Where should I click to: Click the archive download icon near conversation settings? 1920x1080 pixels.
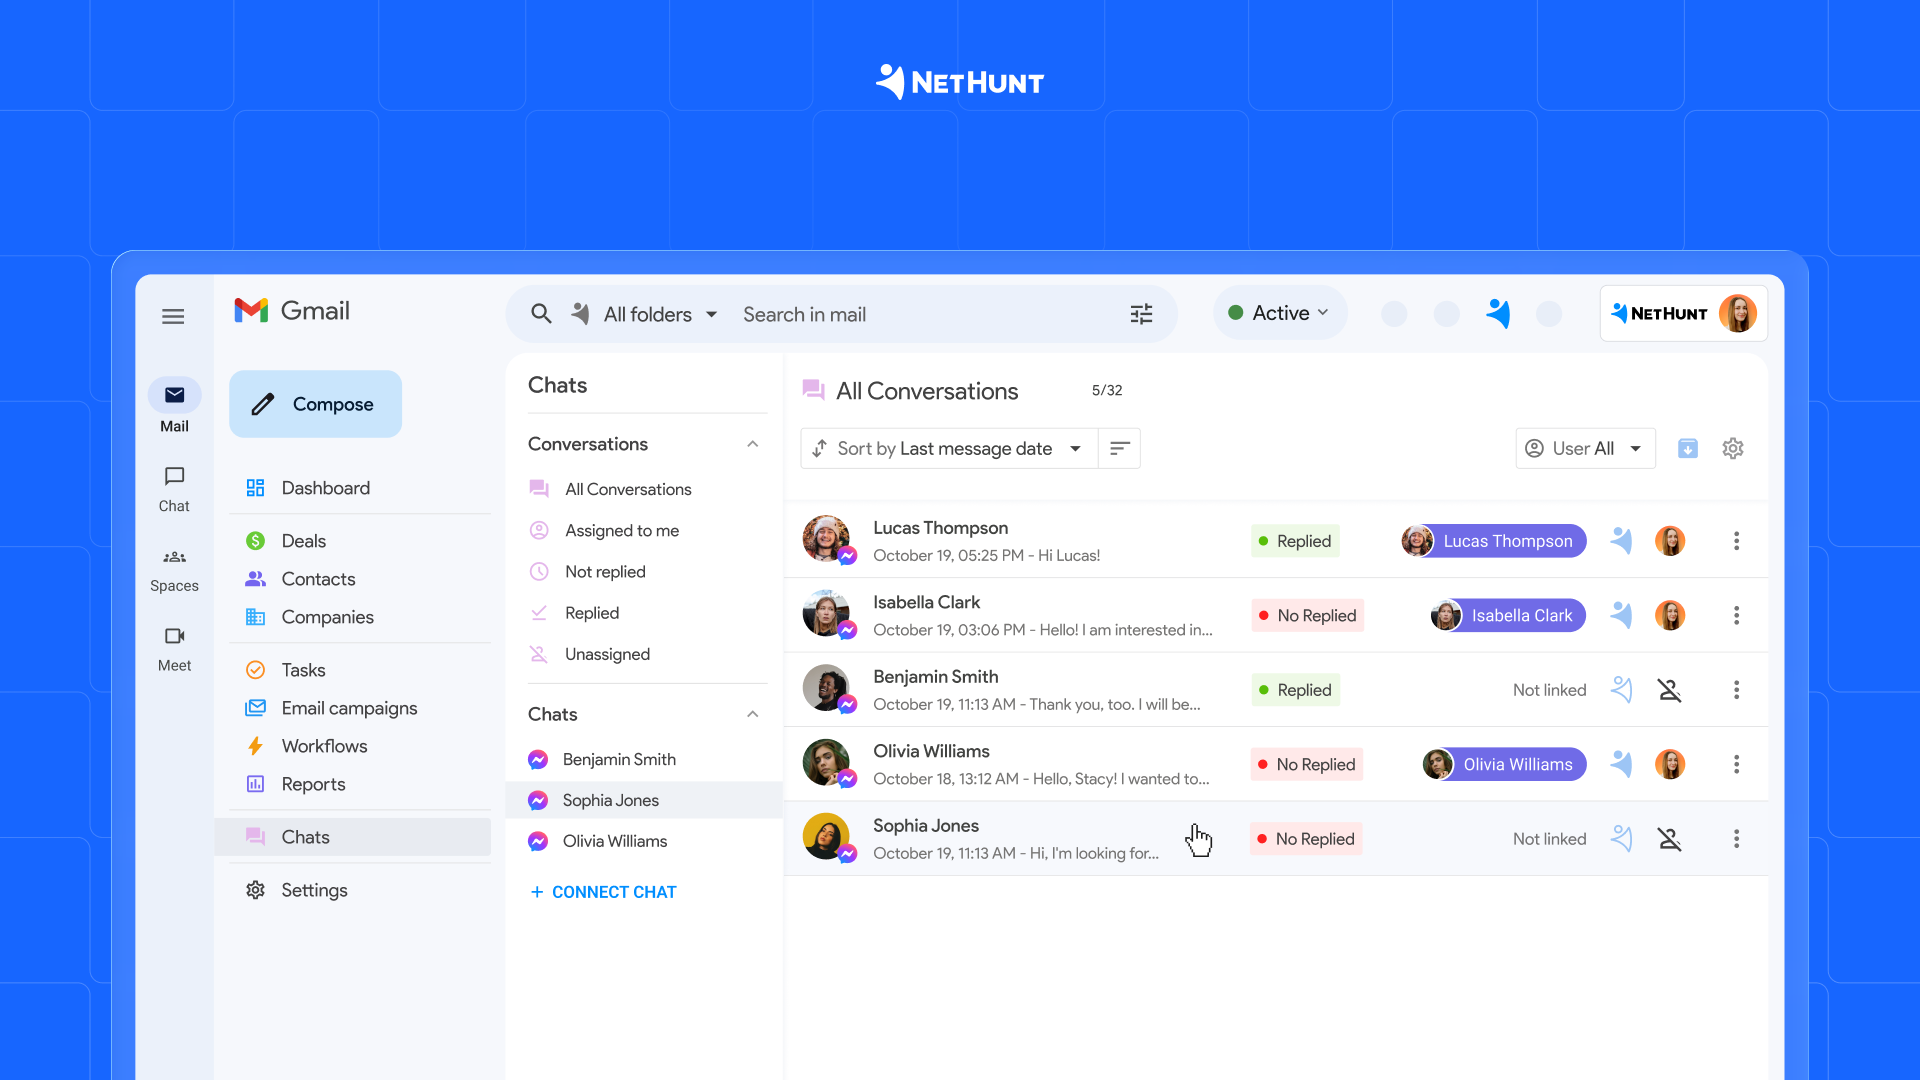pos(1688,448)
